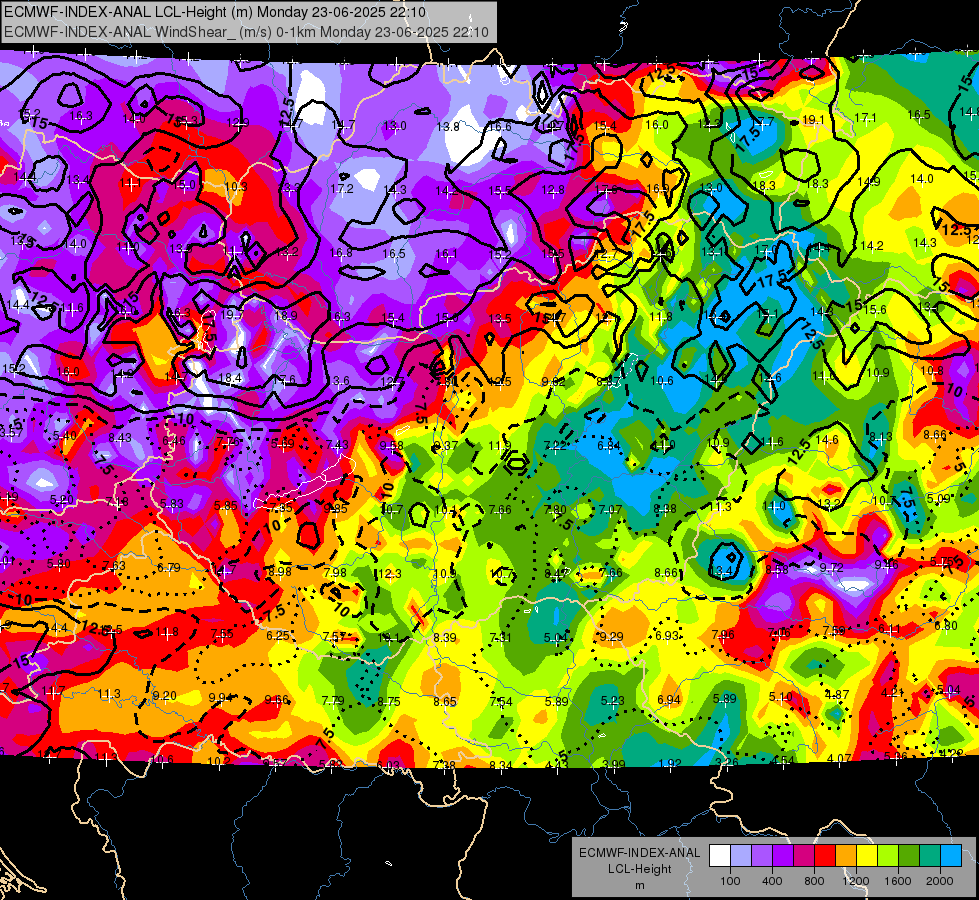Click the map value '12.3'

pyautogui.click(x=390, y=573)
